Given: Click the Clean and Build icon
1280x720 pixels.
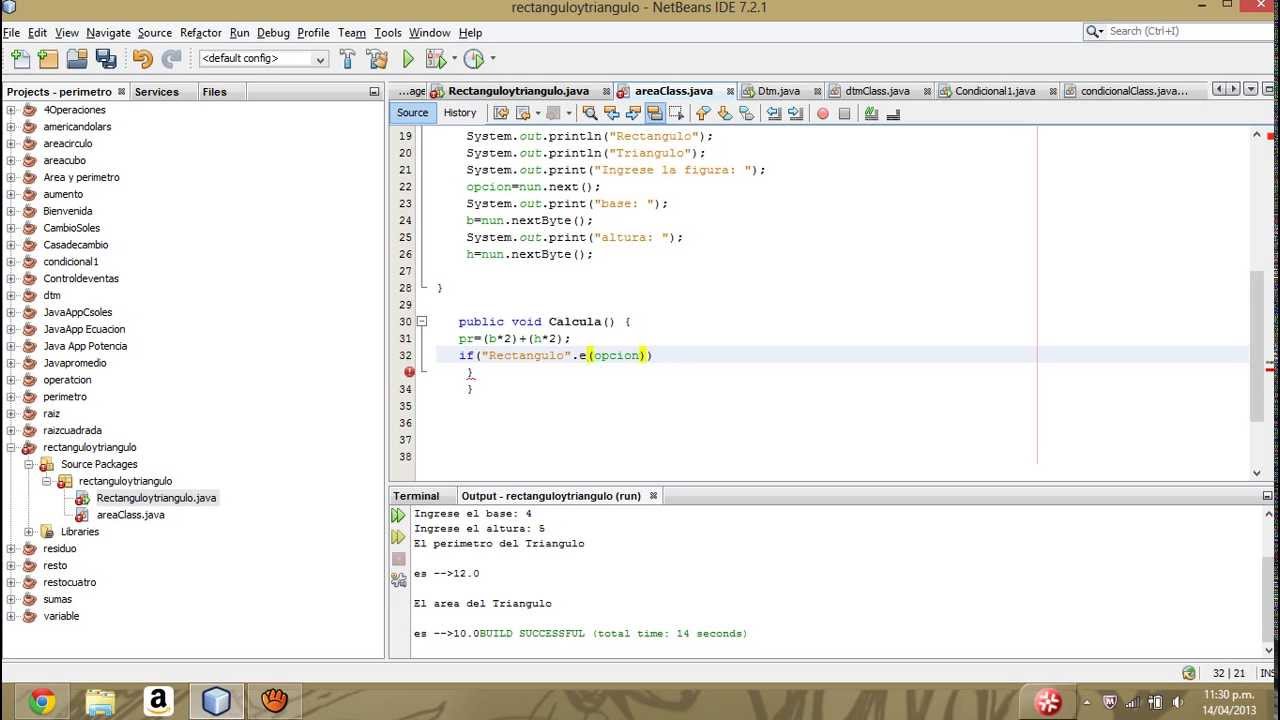Looking at the screenshot, I should pos(377,59).
